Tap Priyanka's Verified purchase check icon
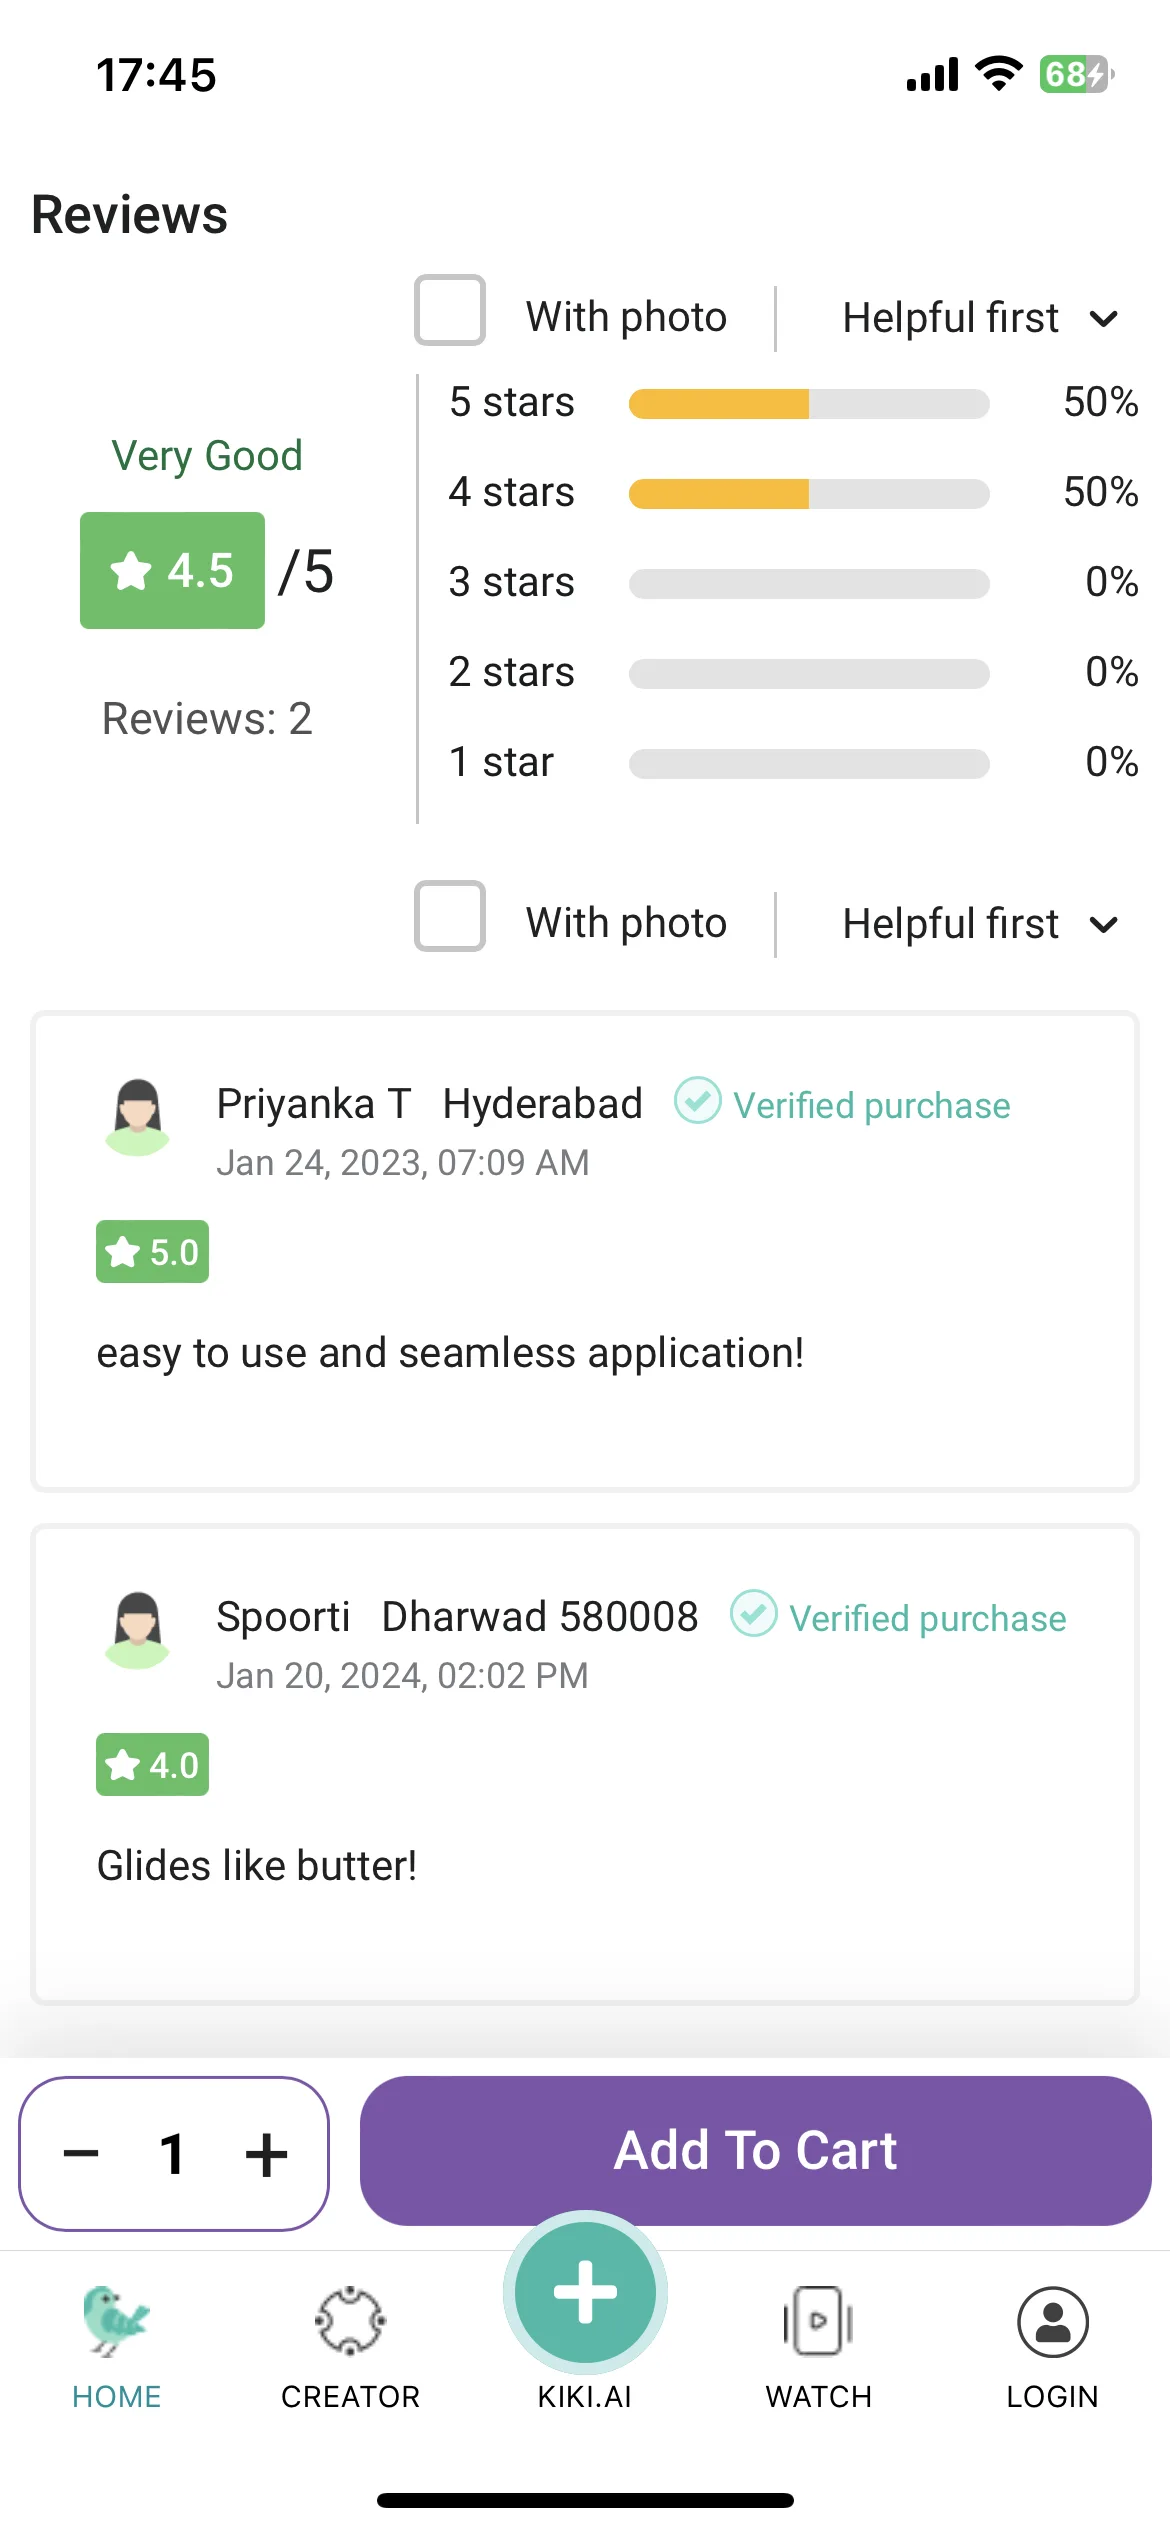 coord(697,1101)
